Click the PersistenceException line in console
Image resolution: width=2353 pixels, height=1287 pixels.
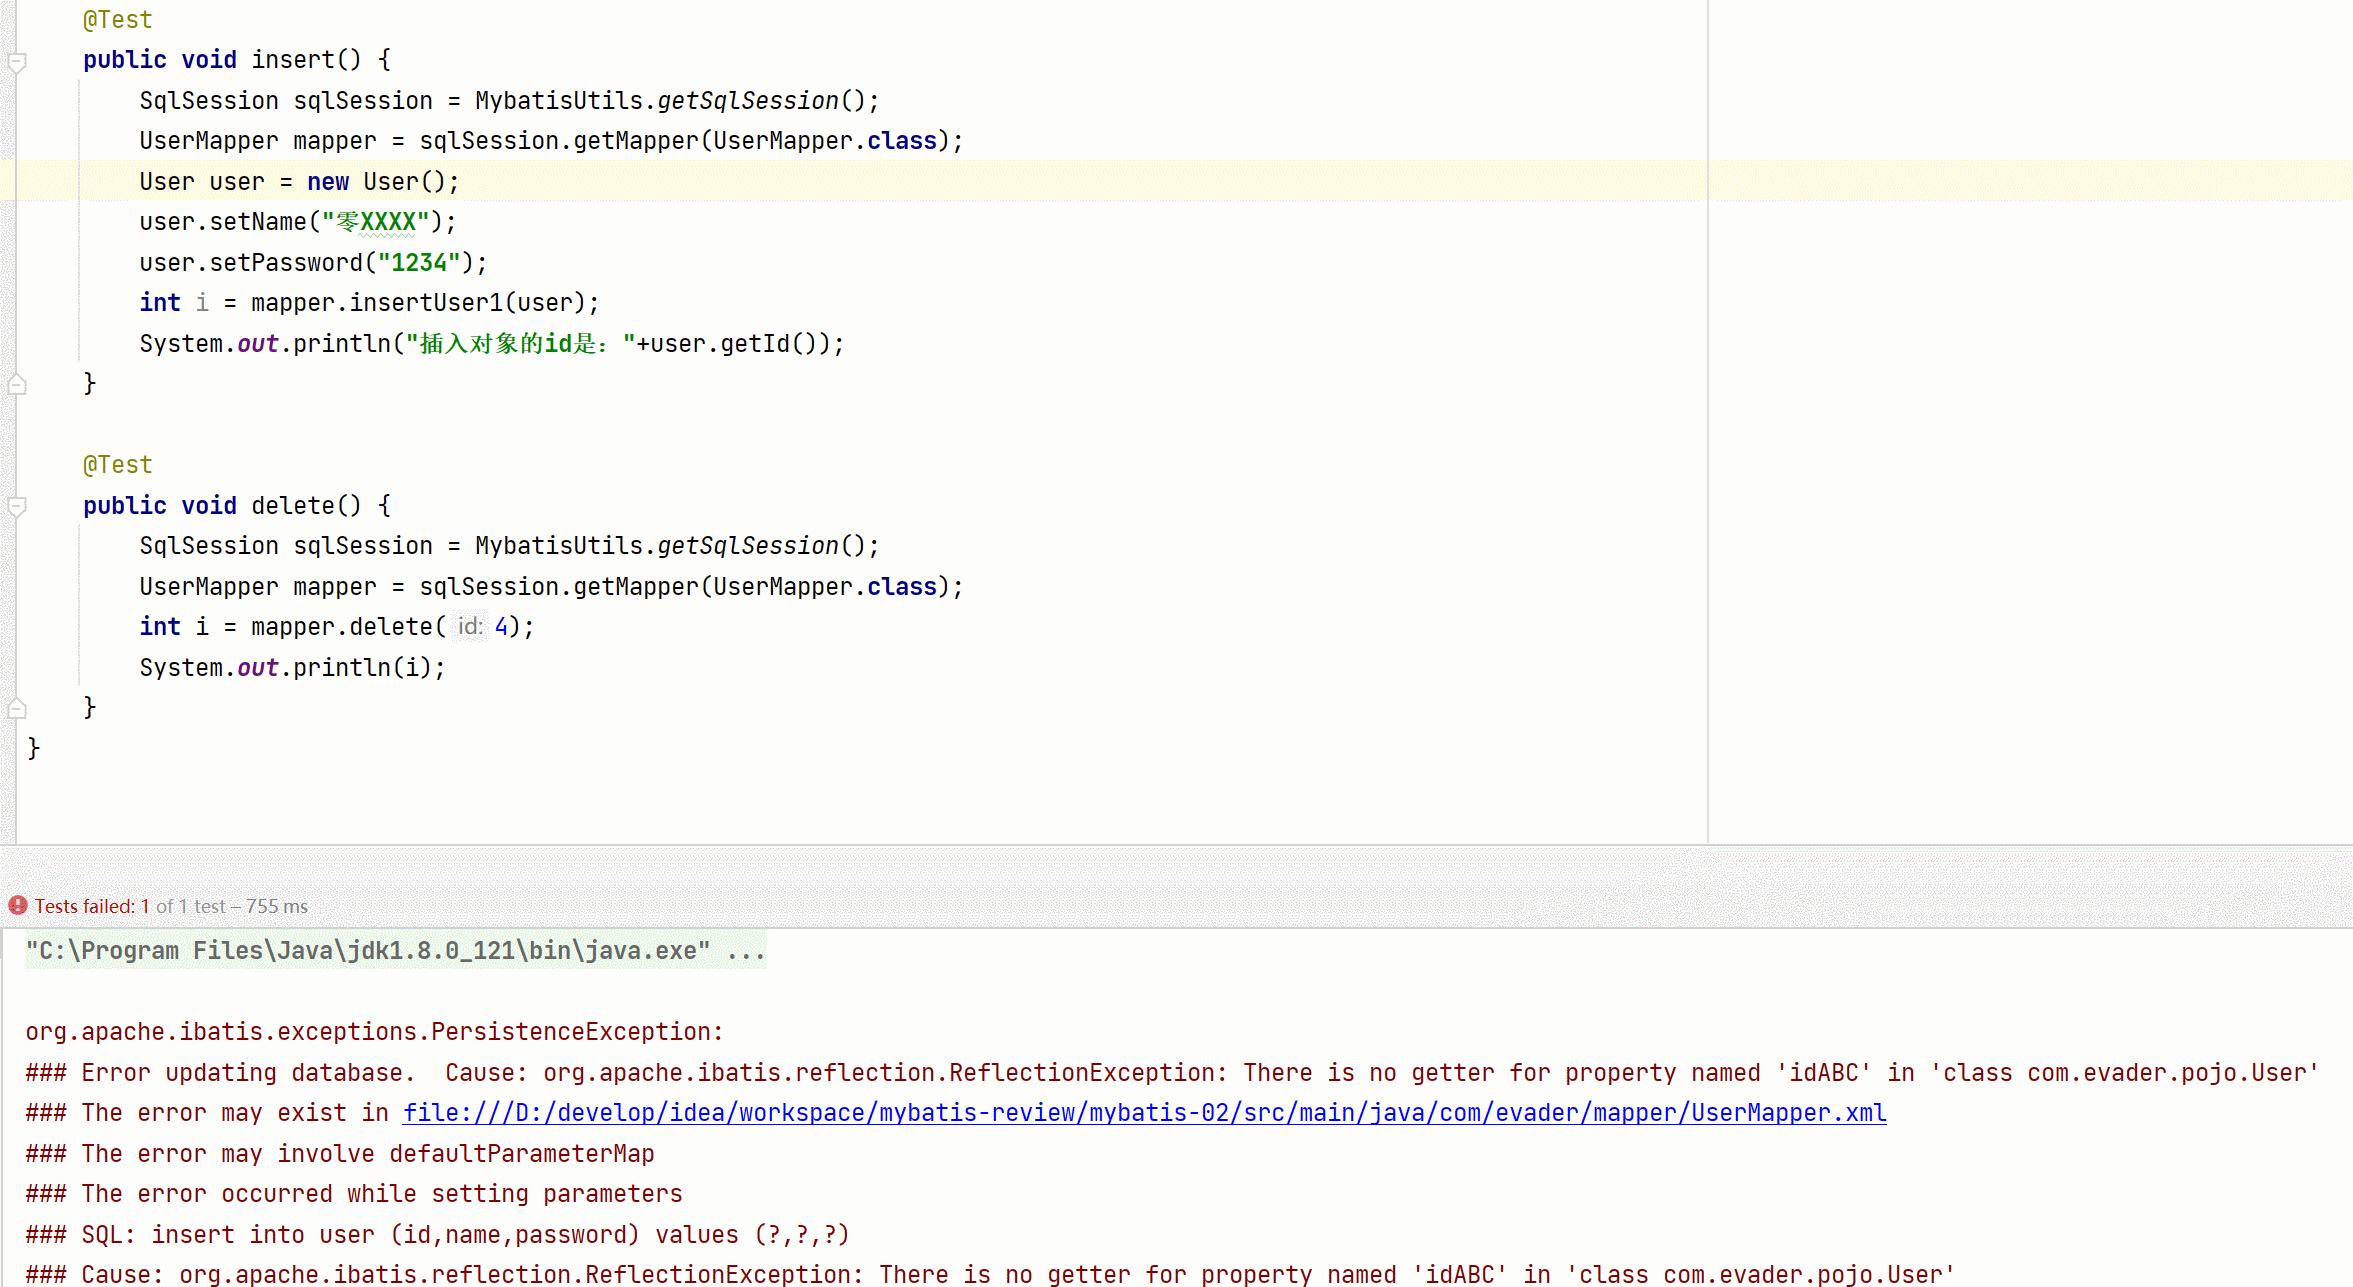pyautogui.click(x=374, y=1032)
